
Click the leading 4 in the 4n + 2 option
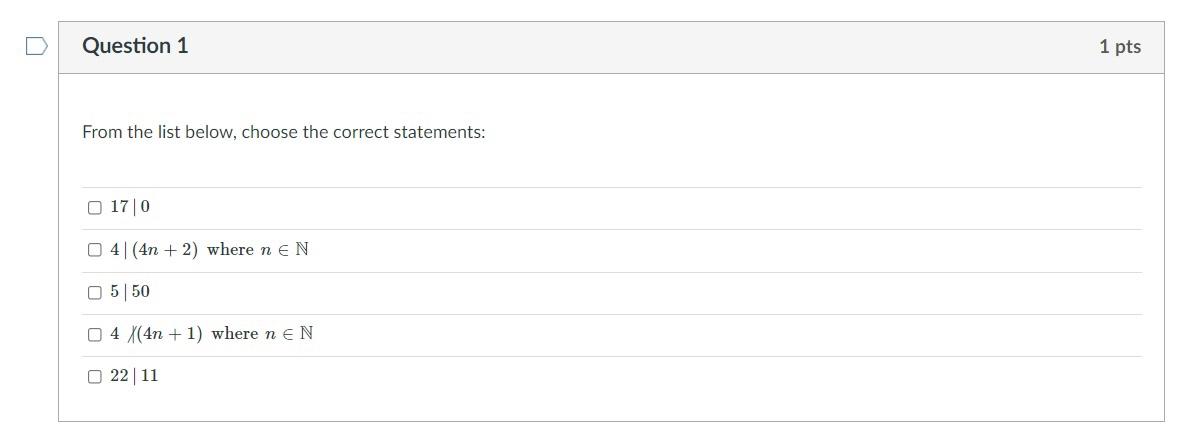(114, 249)
